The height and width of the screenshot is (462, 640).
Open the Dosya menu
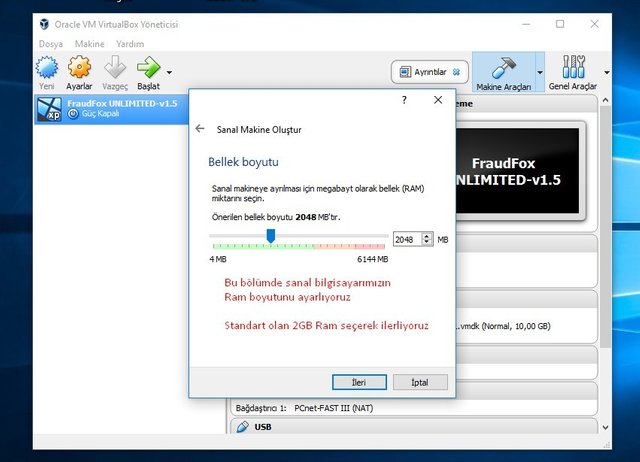coord(51,44)
